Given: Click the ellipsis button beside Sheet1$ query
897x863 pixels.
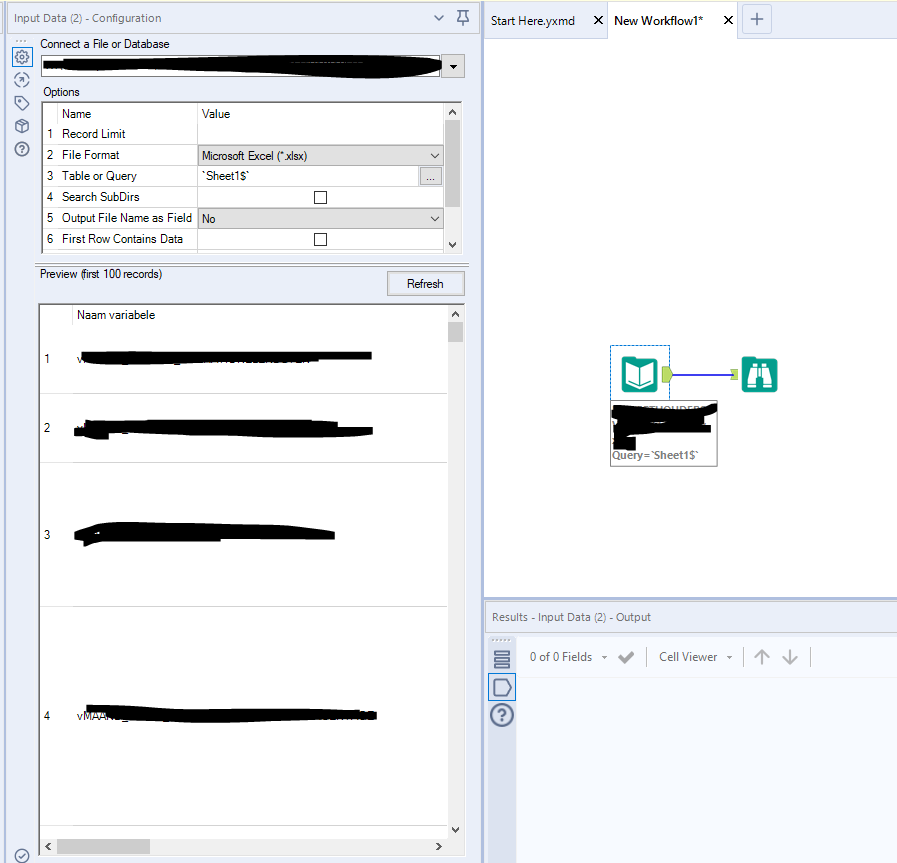Looking at the screenshot, I should pyautogui.click(x=432, y=176).
